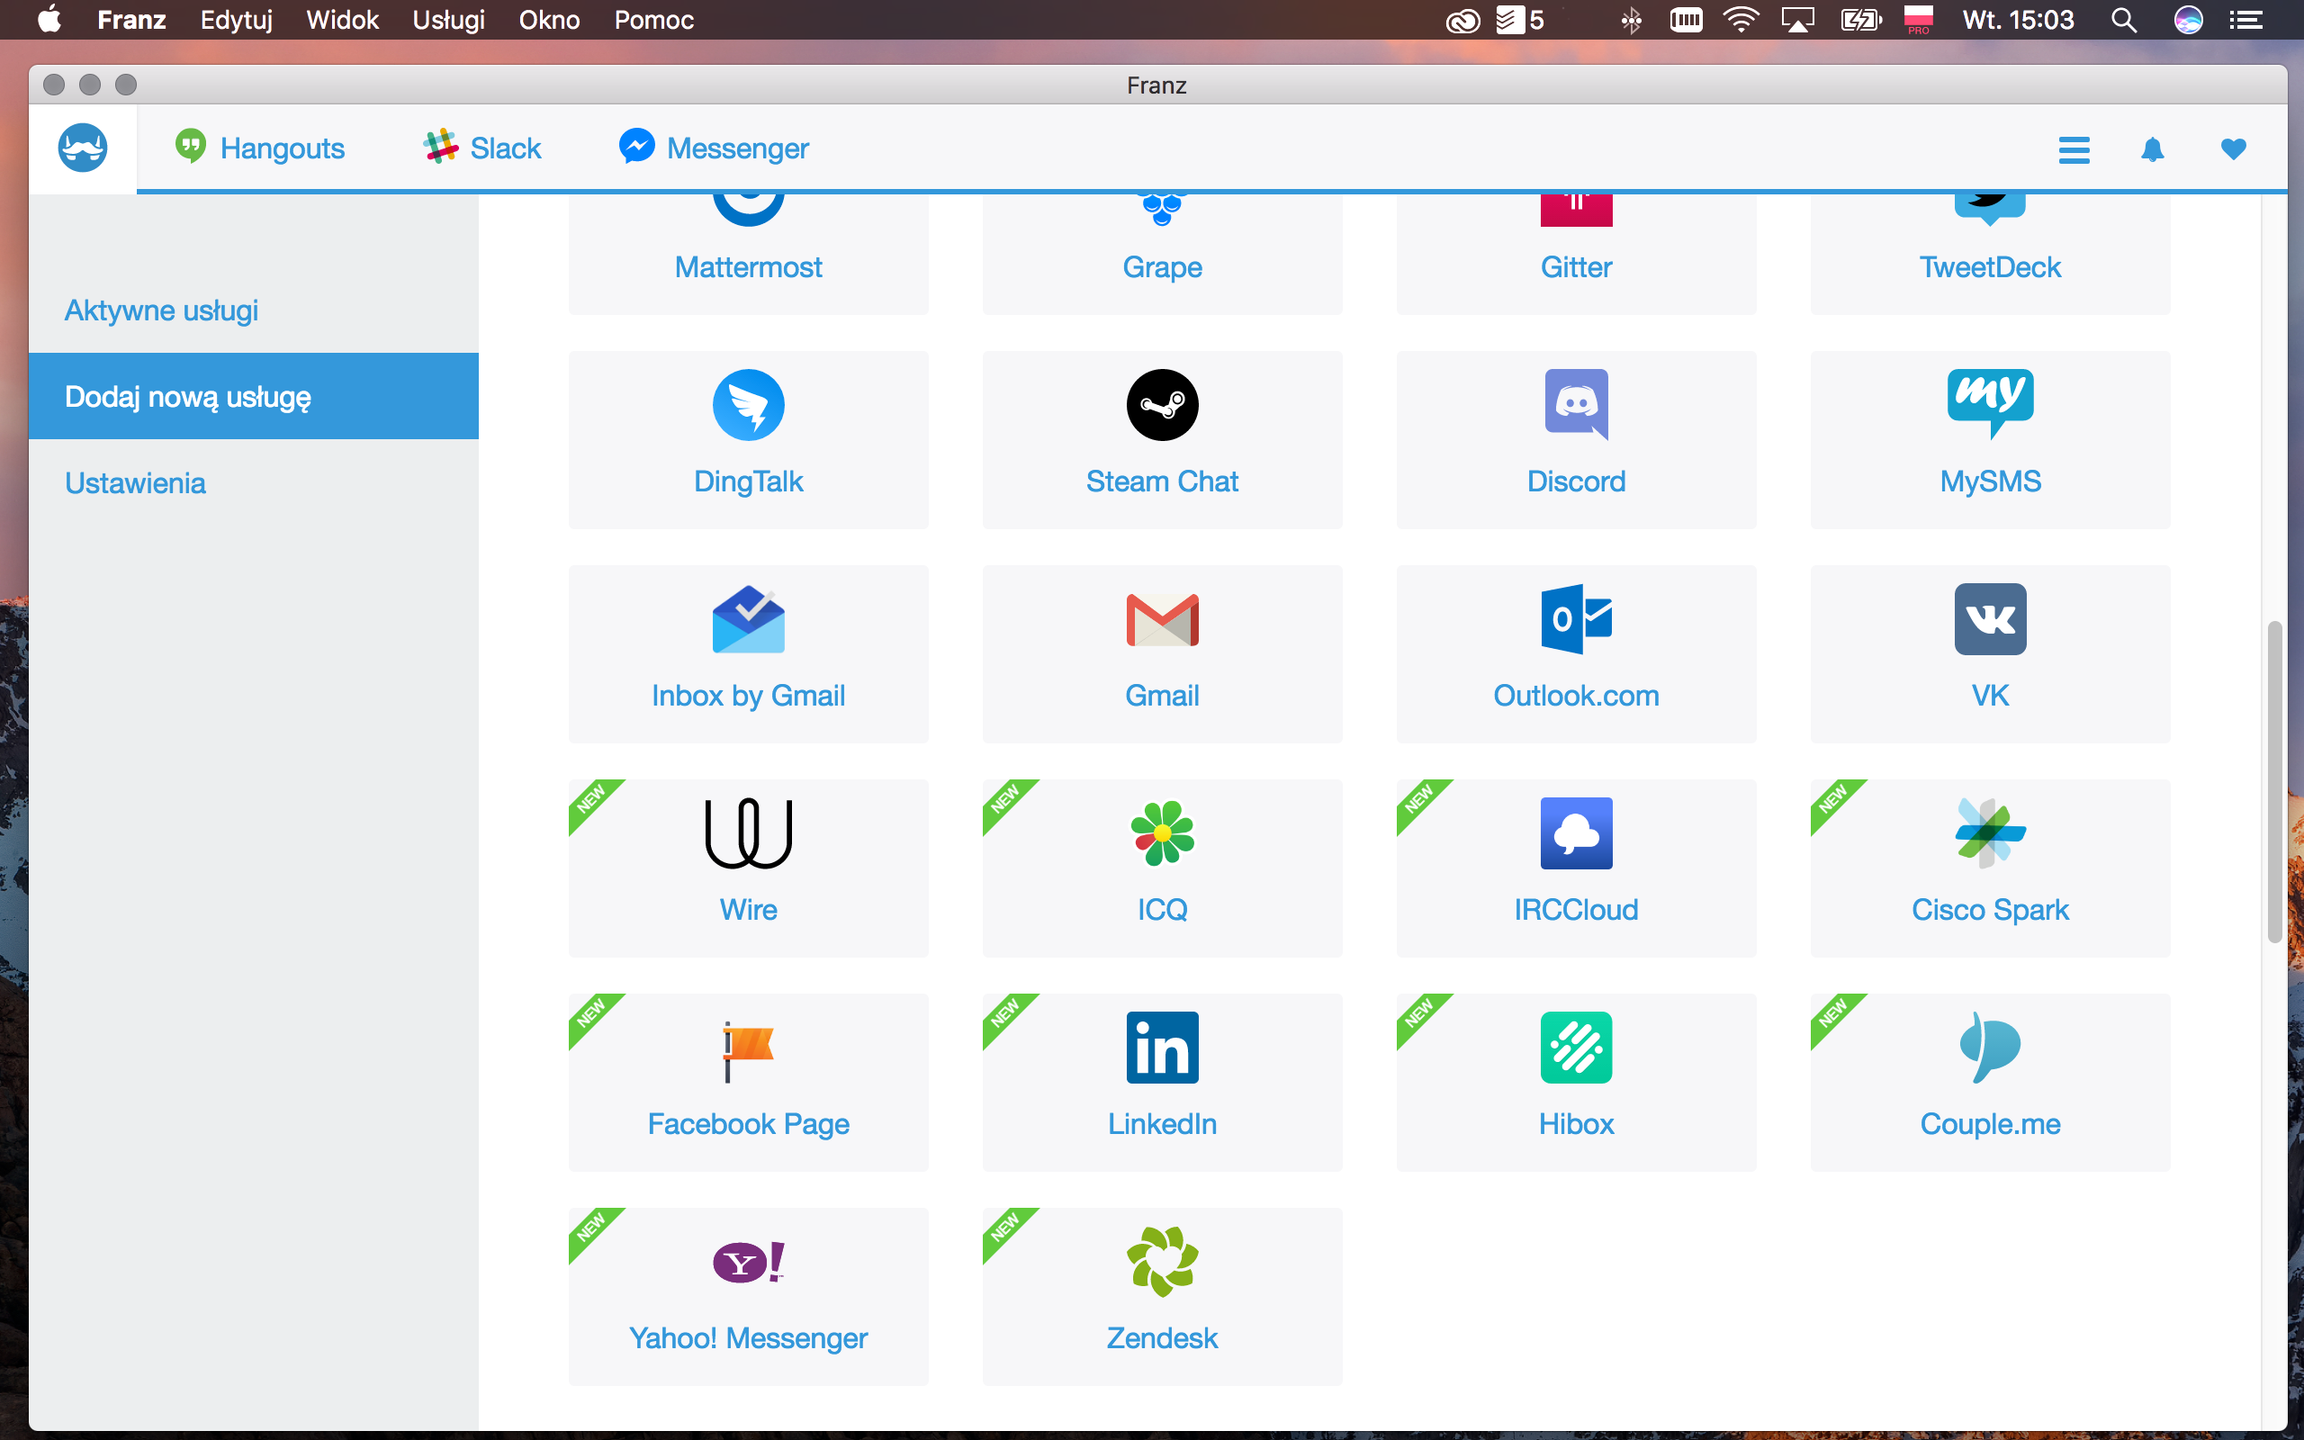Add the Yahoo! Messenger icon
Image resolution: width=2304 pixels, height=1440 pixels.
pos(748,1262)
